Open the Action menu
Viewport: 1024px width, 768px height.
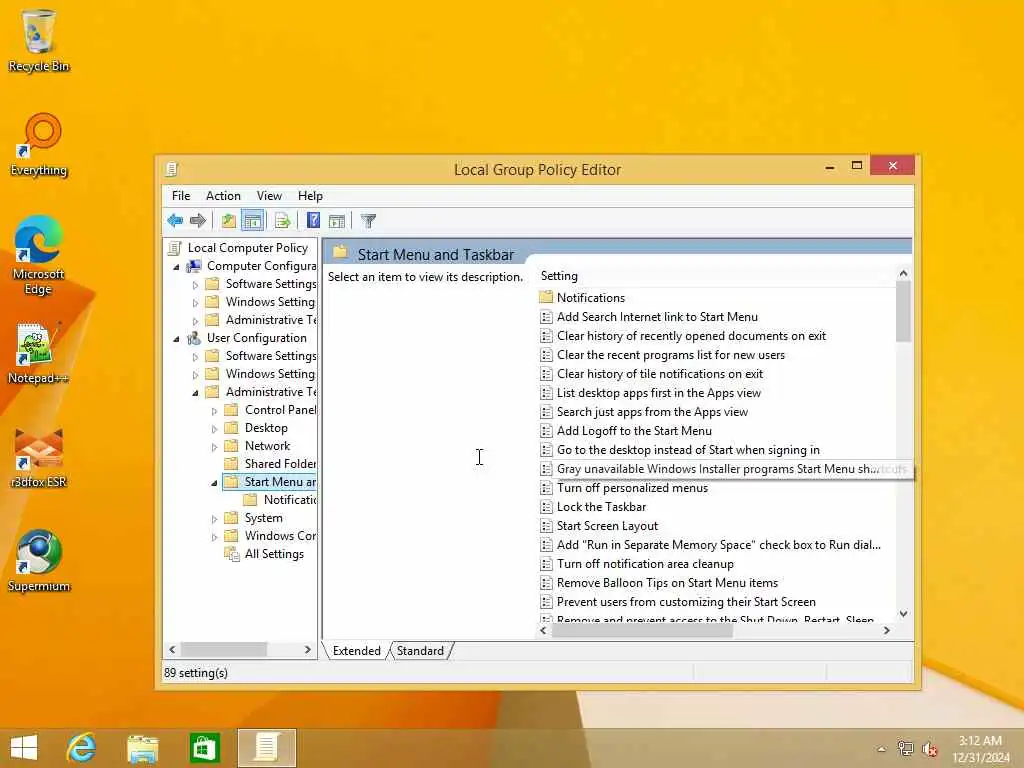point(223,196)
